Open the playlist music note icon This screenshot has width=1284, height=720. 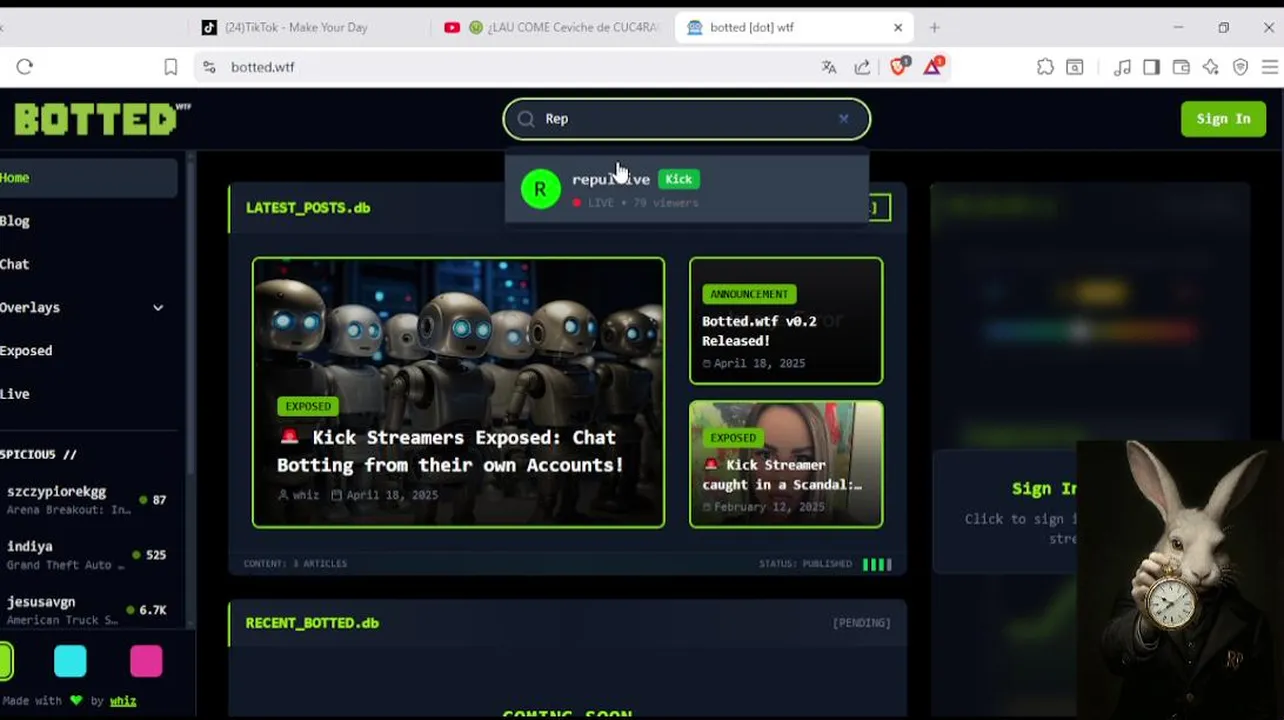pyautogui.click(x=1122, y=67)
